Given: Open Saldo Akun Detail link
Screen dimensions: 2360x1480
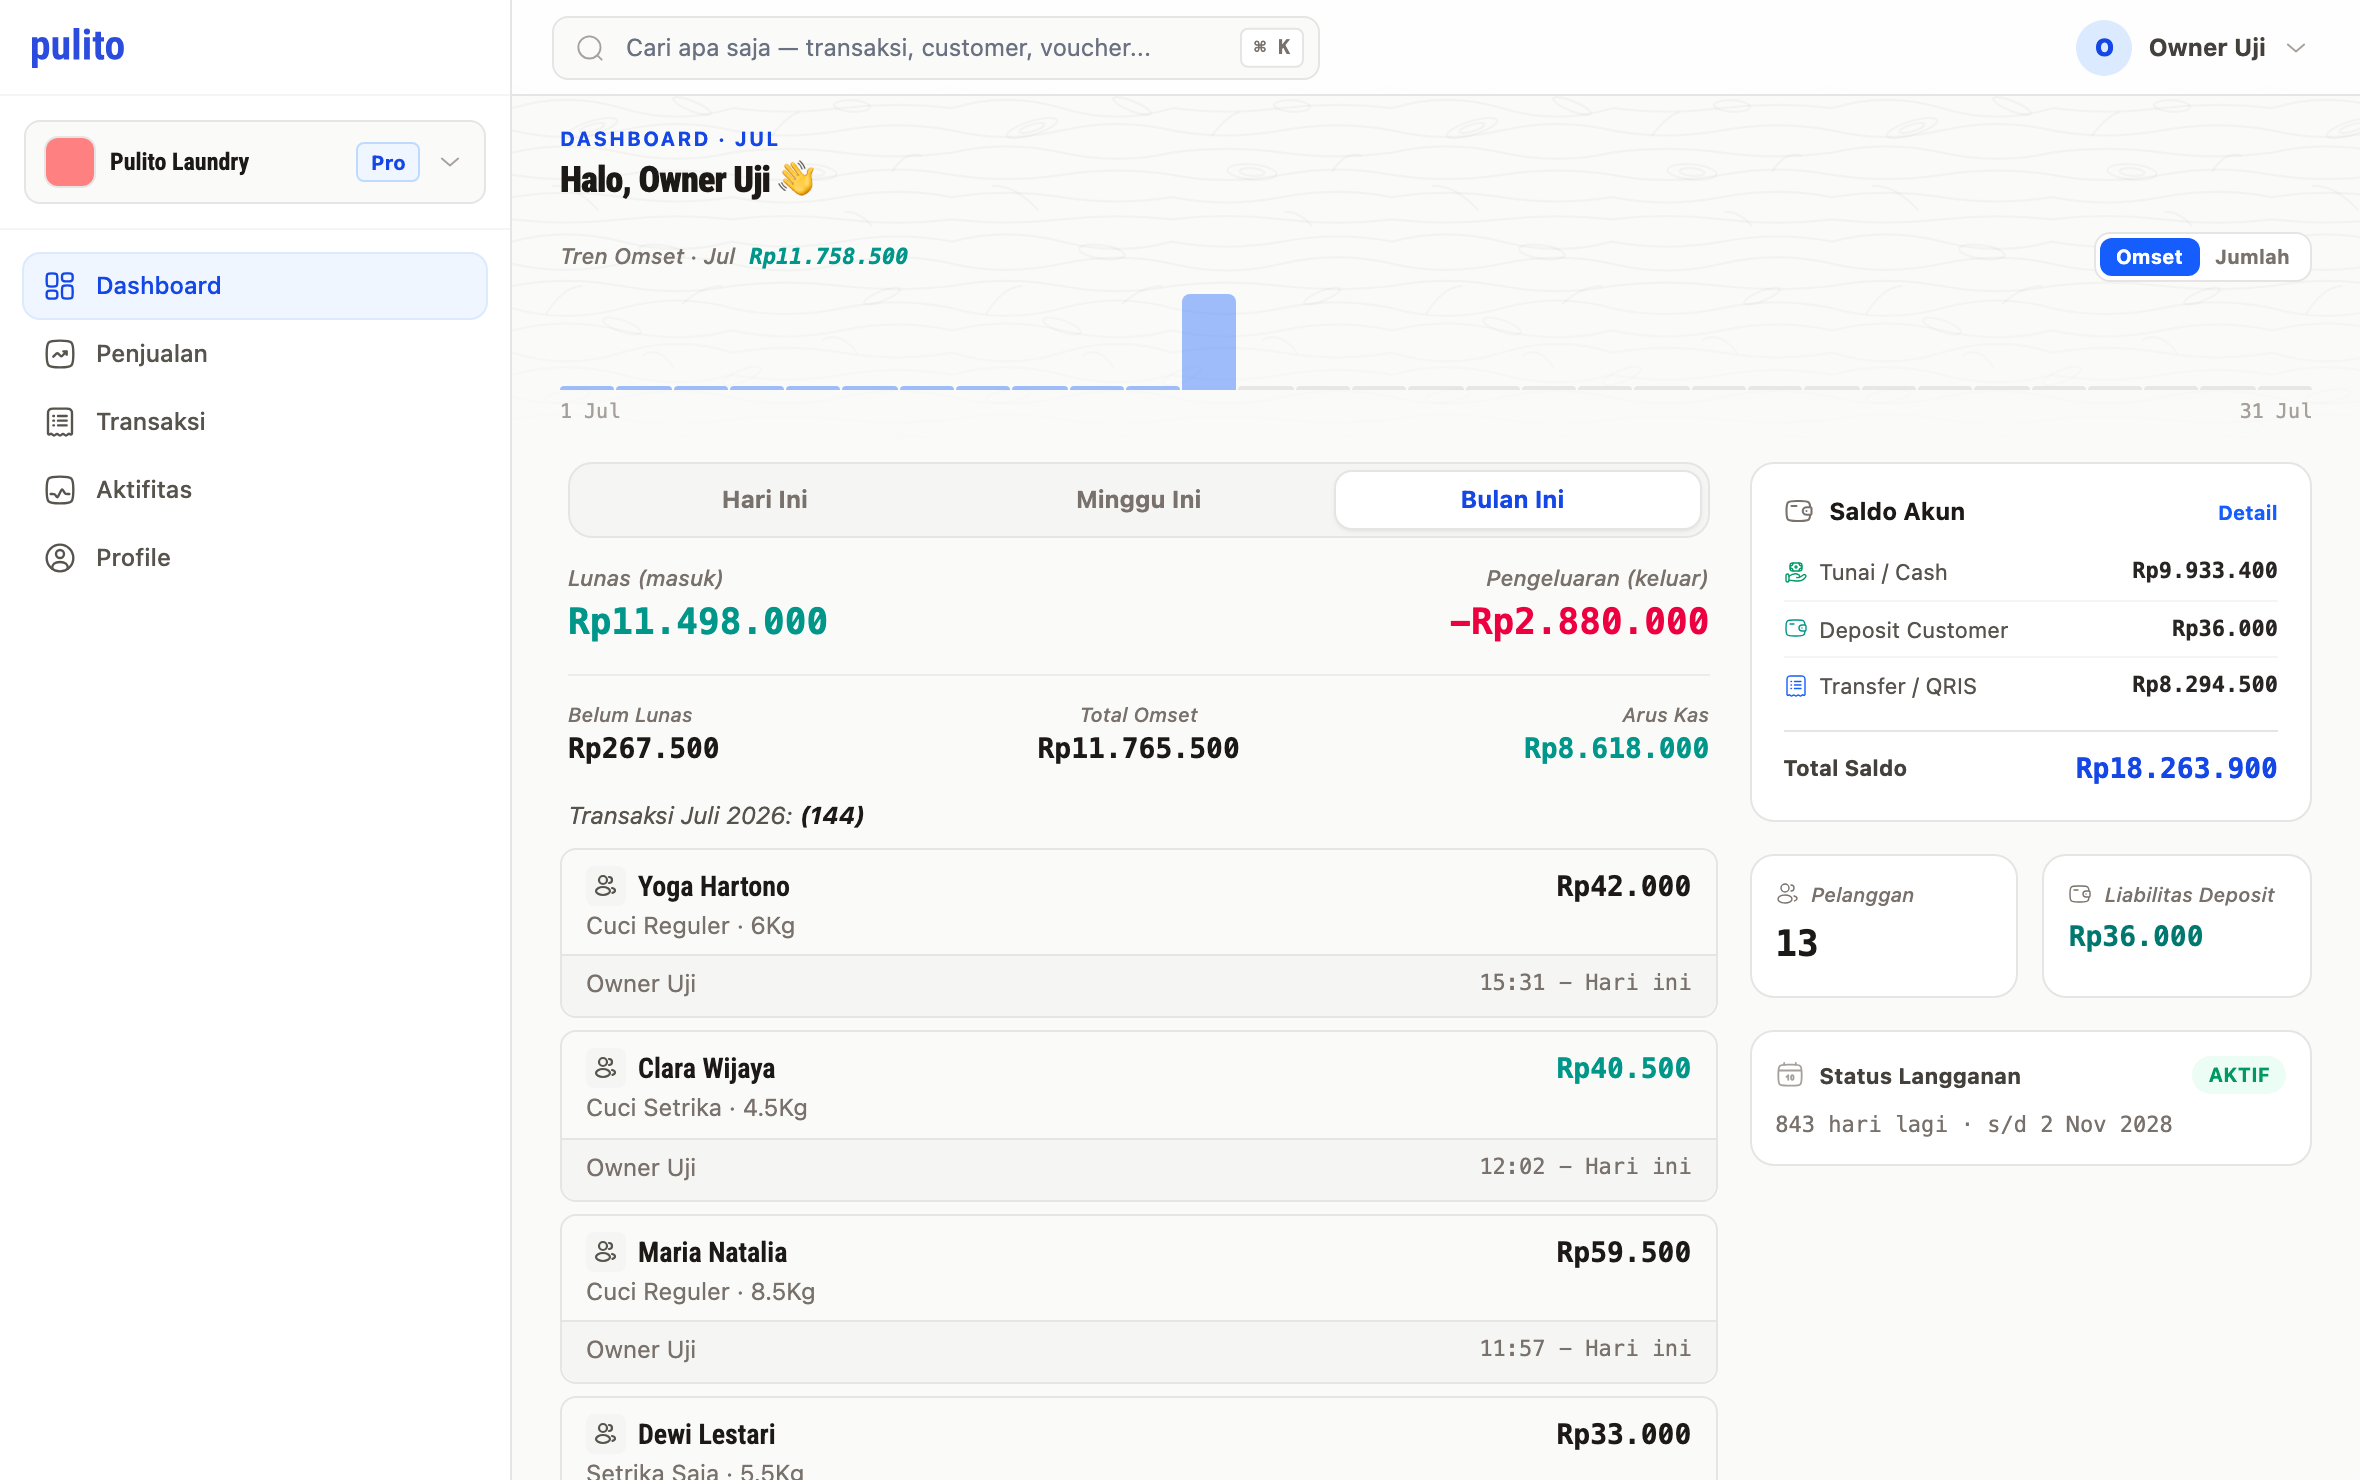Looking at the screenshot, I should [2247, 513].
